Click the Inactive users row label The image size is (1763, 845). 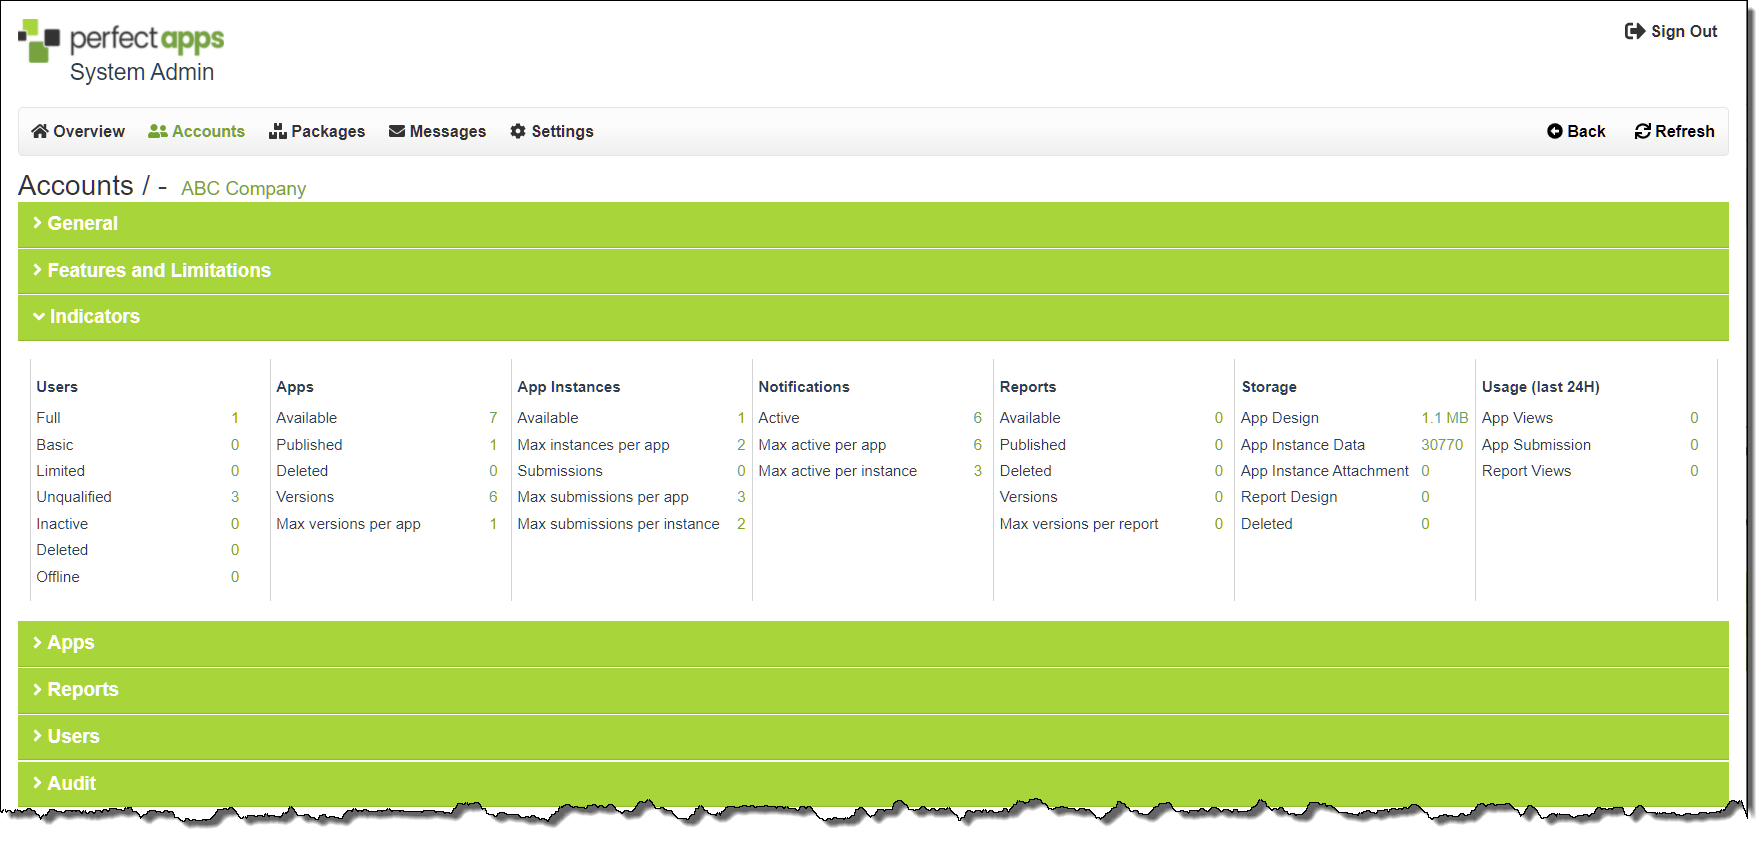pyautogui.click(x=62, y=524)
